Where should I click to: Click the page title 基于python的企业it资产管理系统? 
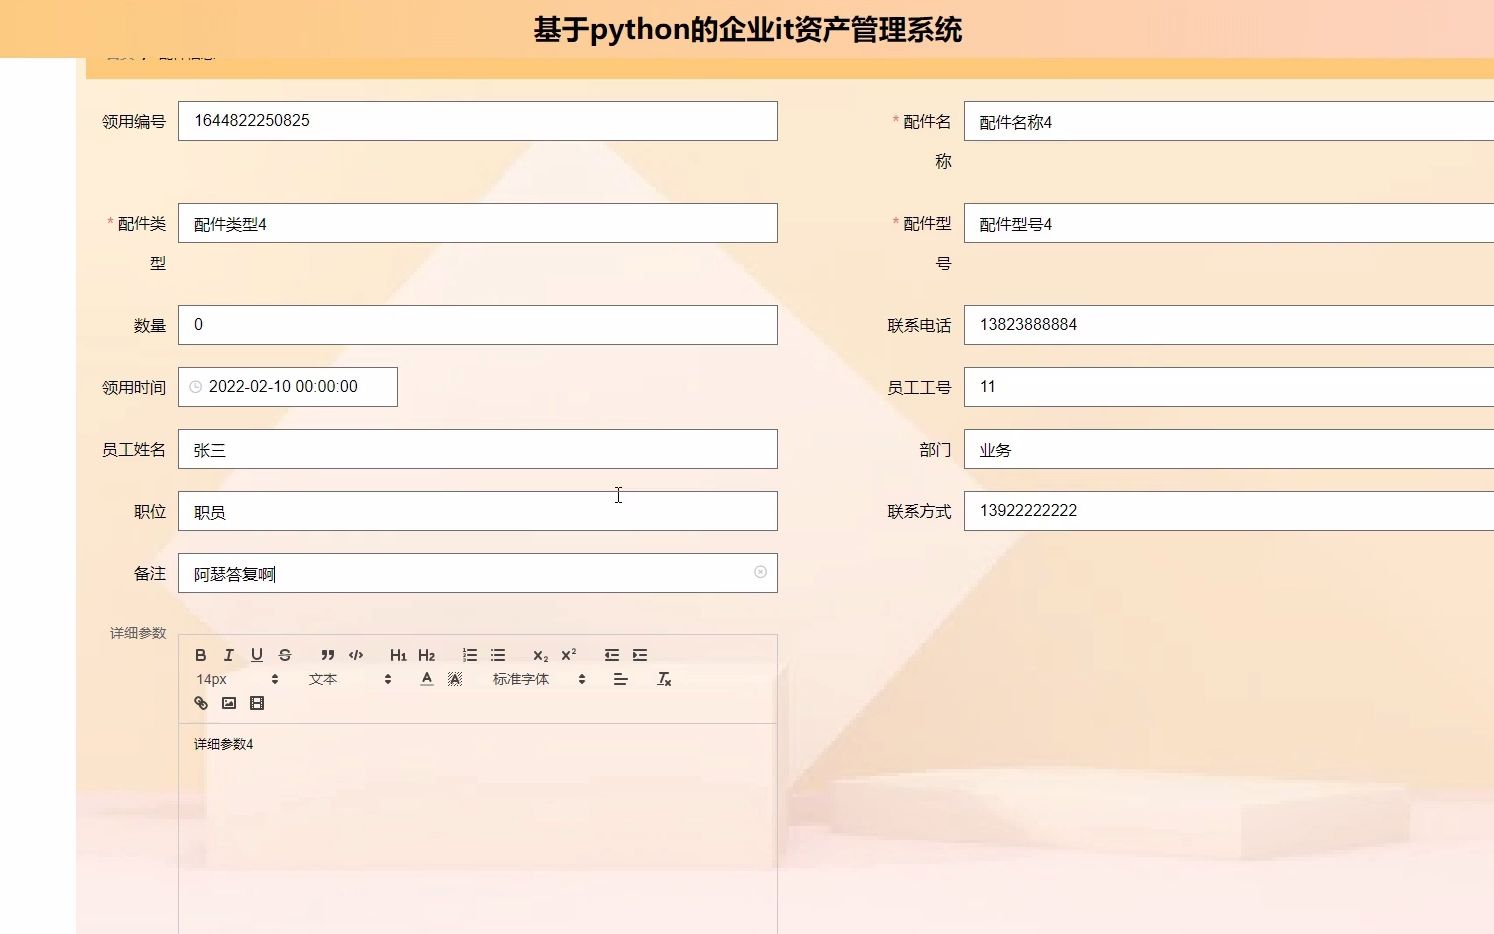(x=747, y=30)
